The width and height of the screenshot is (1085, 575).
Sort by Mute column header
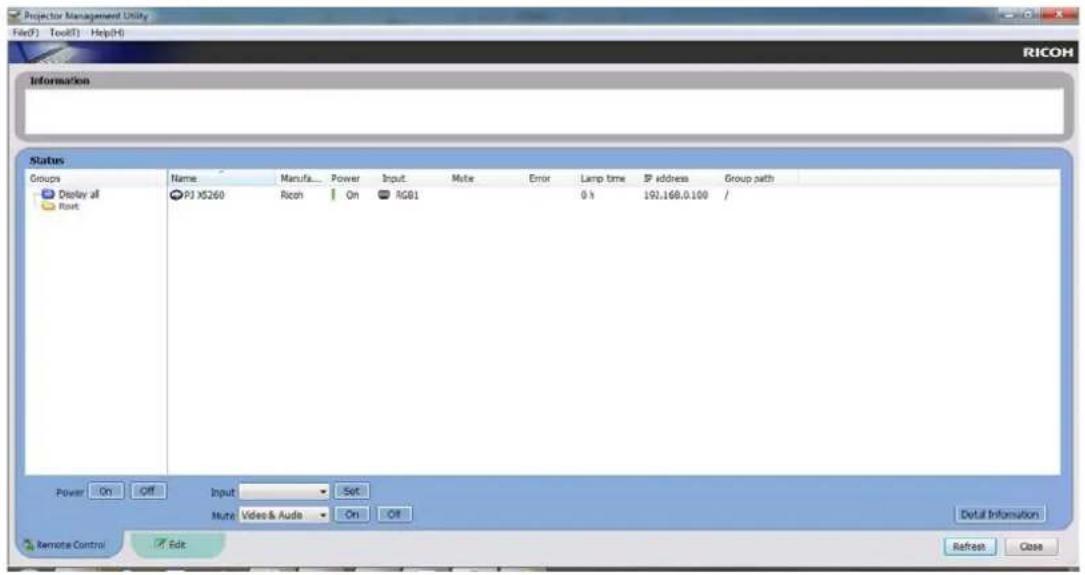point(486,179)
